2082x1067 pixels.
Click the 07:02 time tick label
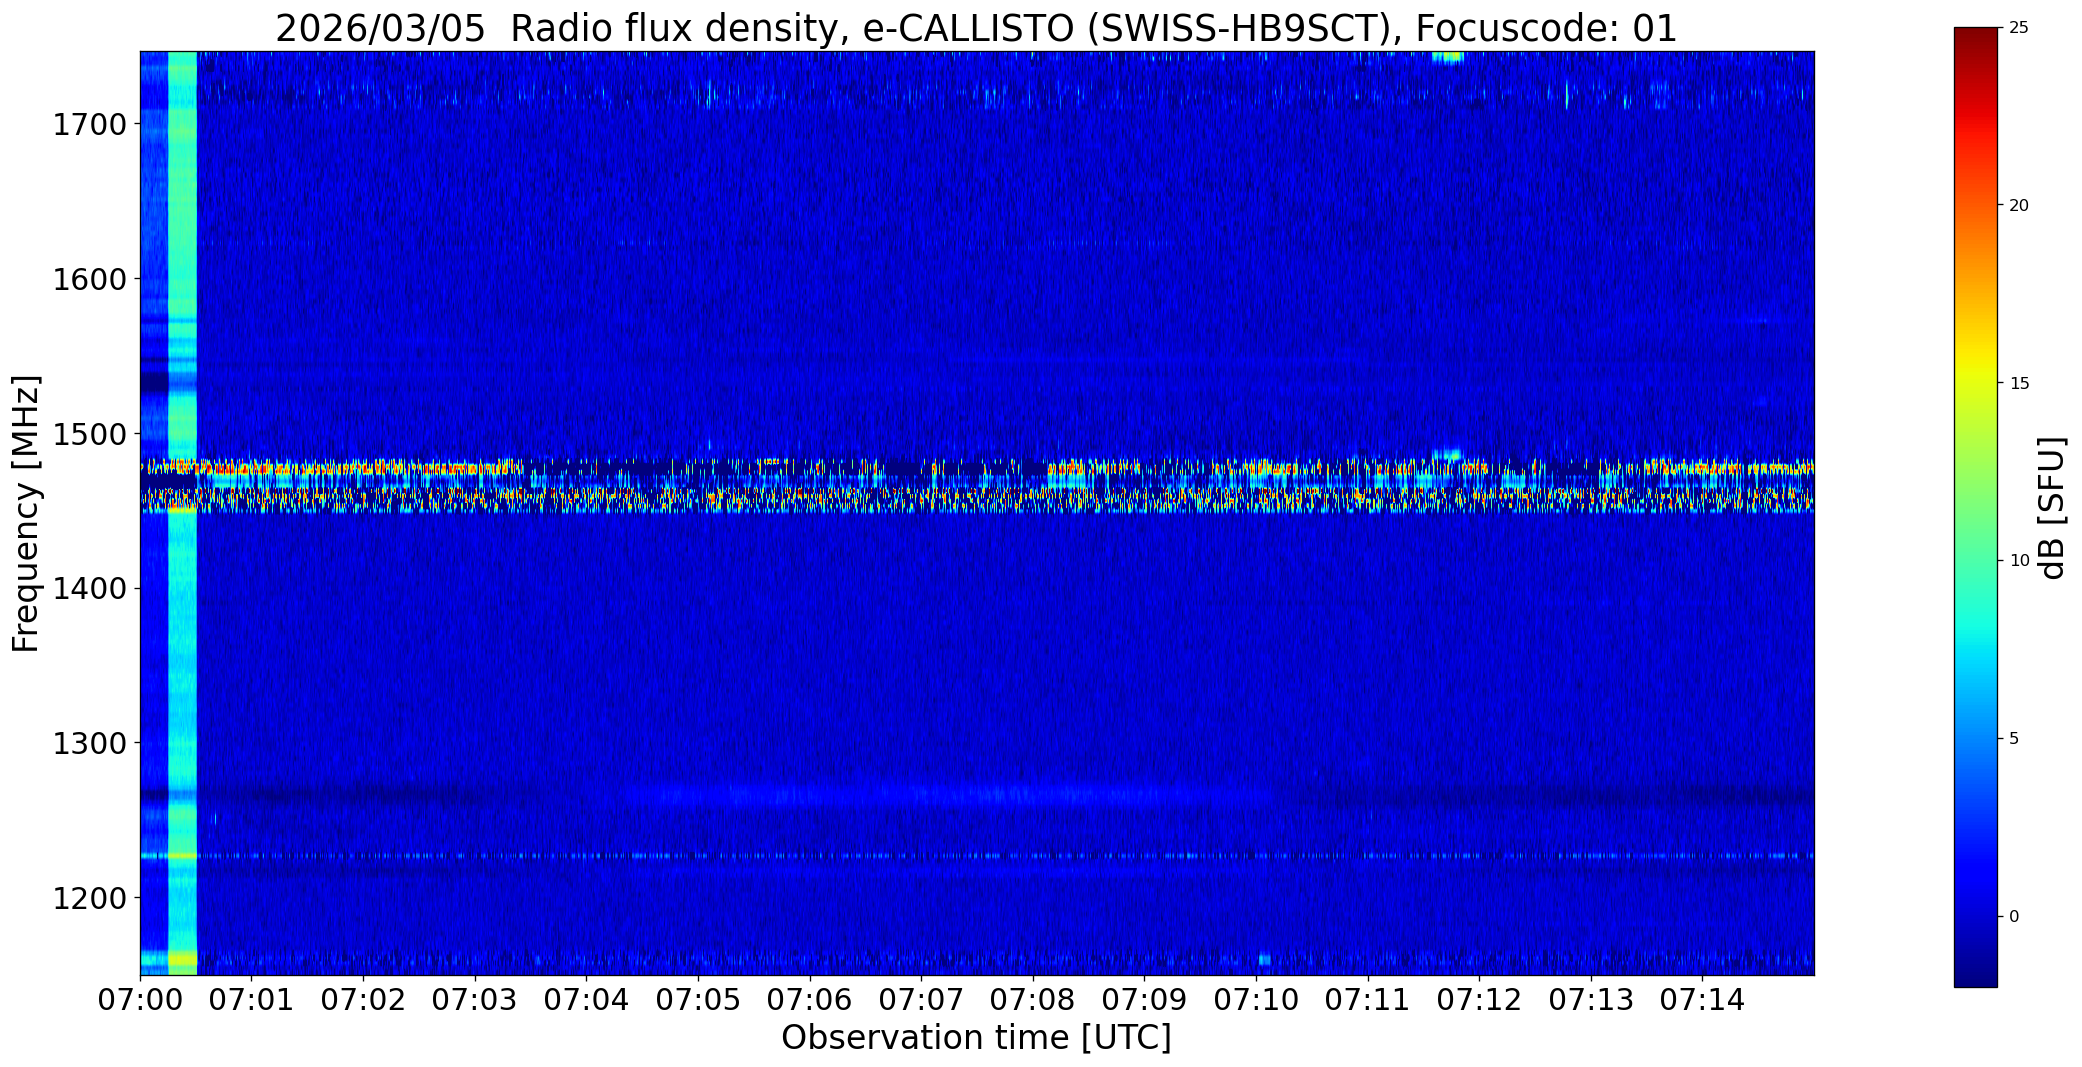[363, 1000]
